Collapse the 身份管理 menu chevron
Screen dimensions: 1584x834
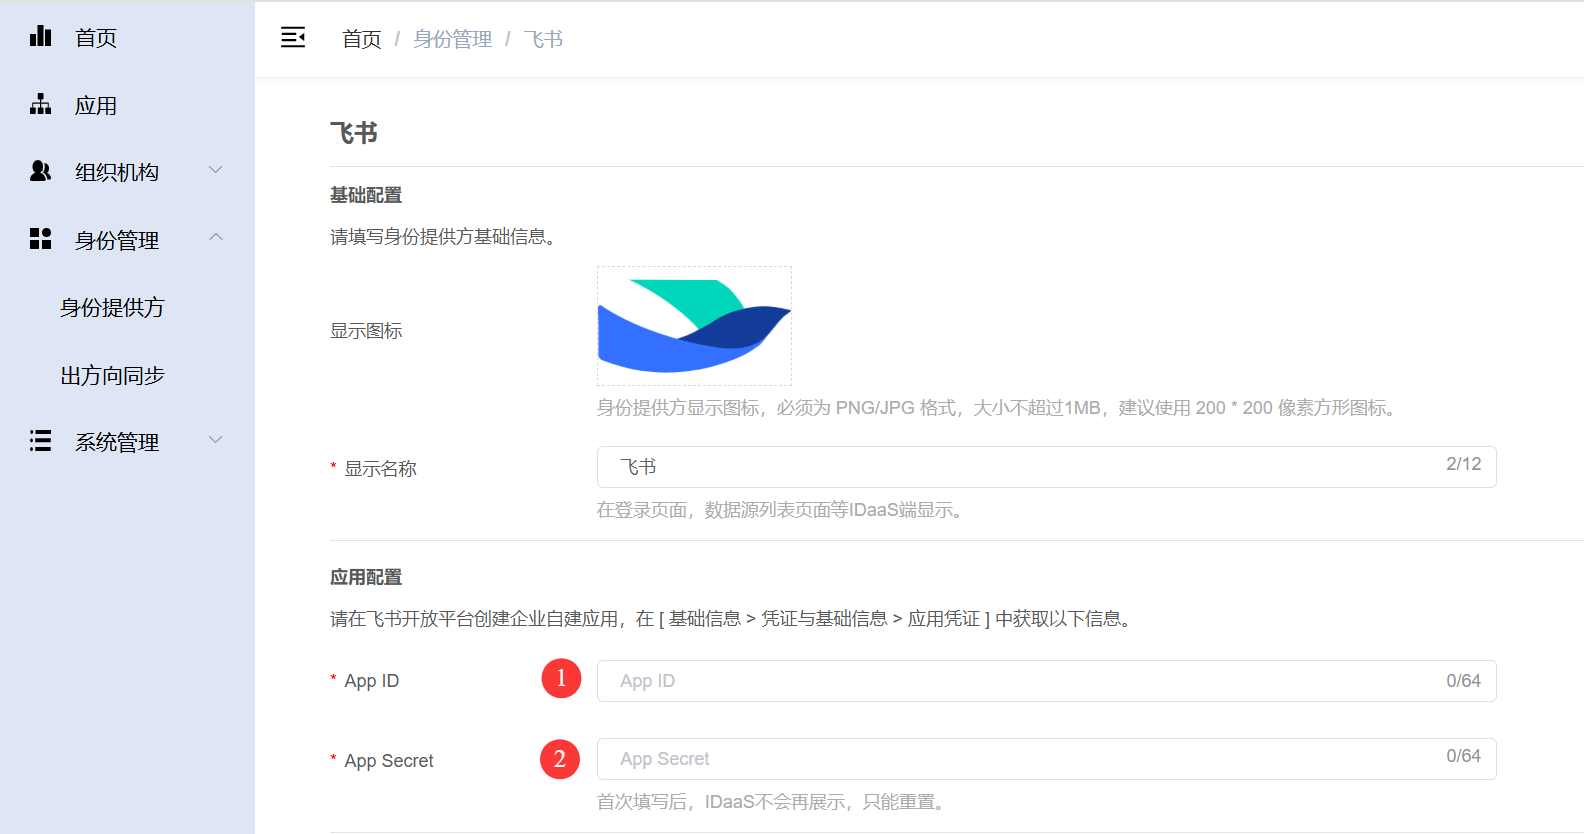(215, 238)
